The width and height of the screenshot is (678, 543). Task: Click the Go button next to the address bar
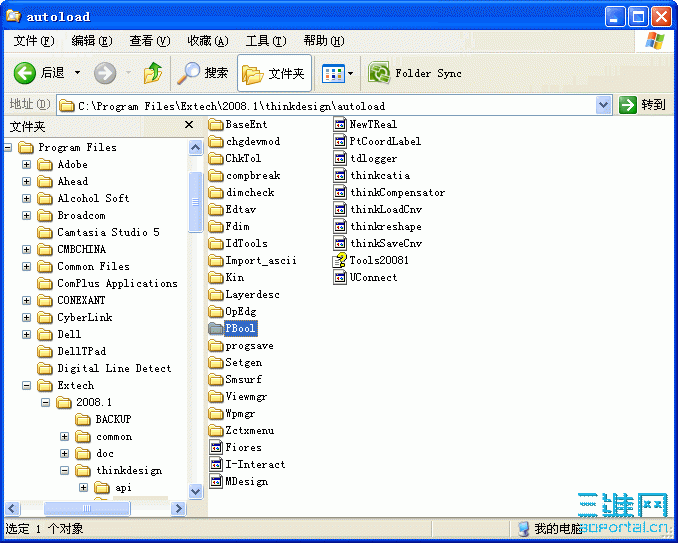pyautogui.click(x=642, y=105)
